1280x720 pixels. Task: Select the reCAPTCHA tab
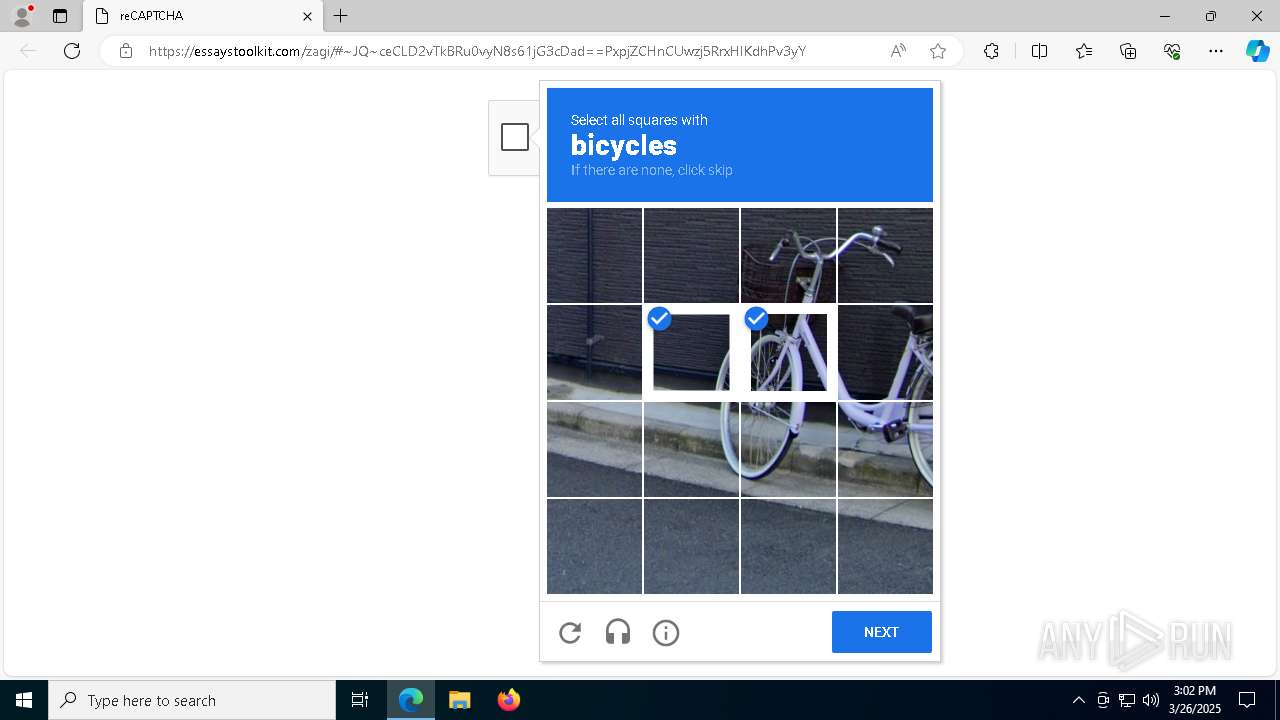point(203,16)
